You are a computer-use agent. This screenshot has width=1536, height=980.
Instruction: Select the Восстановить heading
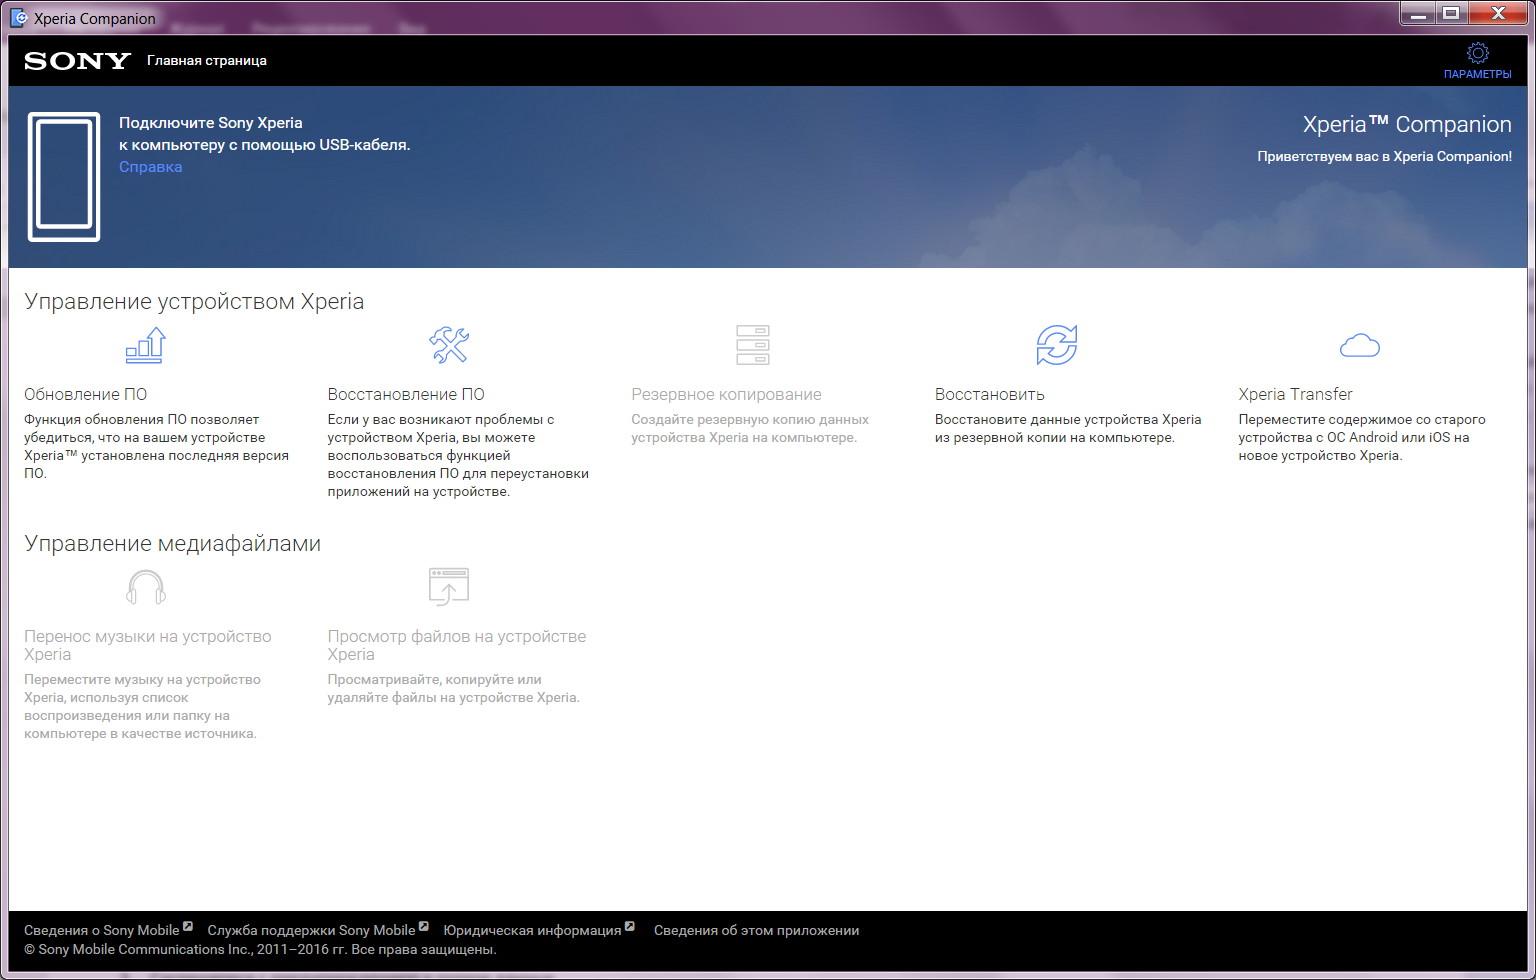coord(990,394)
